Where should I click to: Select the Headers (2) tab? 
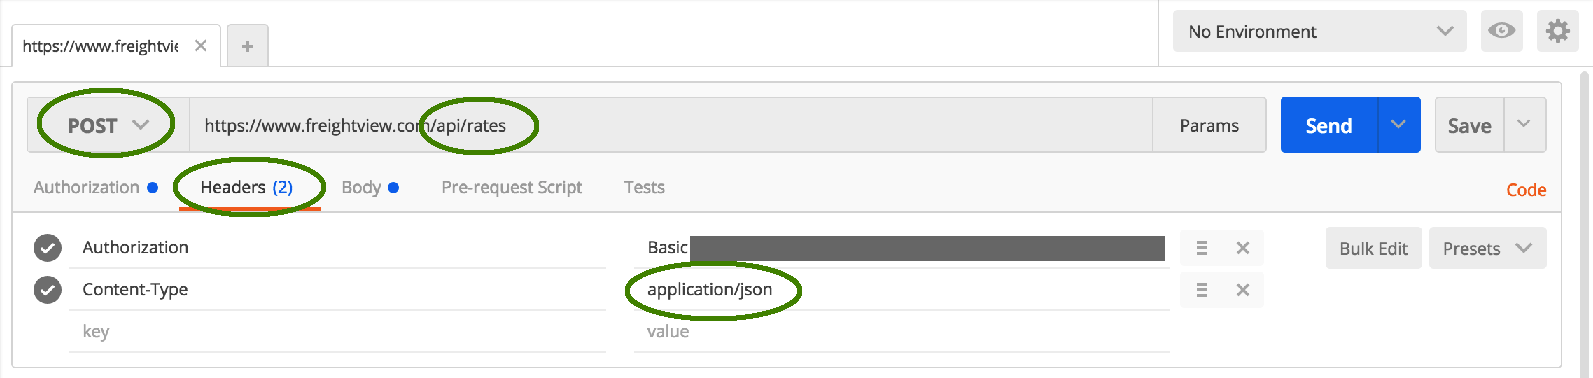pos(247,187)
